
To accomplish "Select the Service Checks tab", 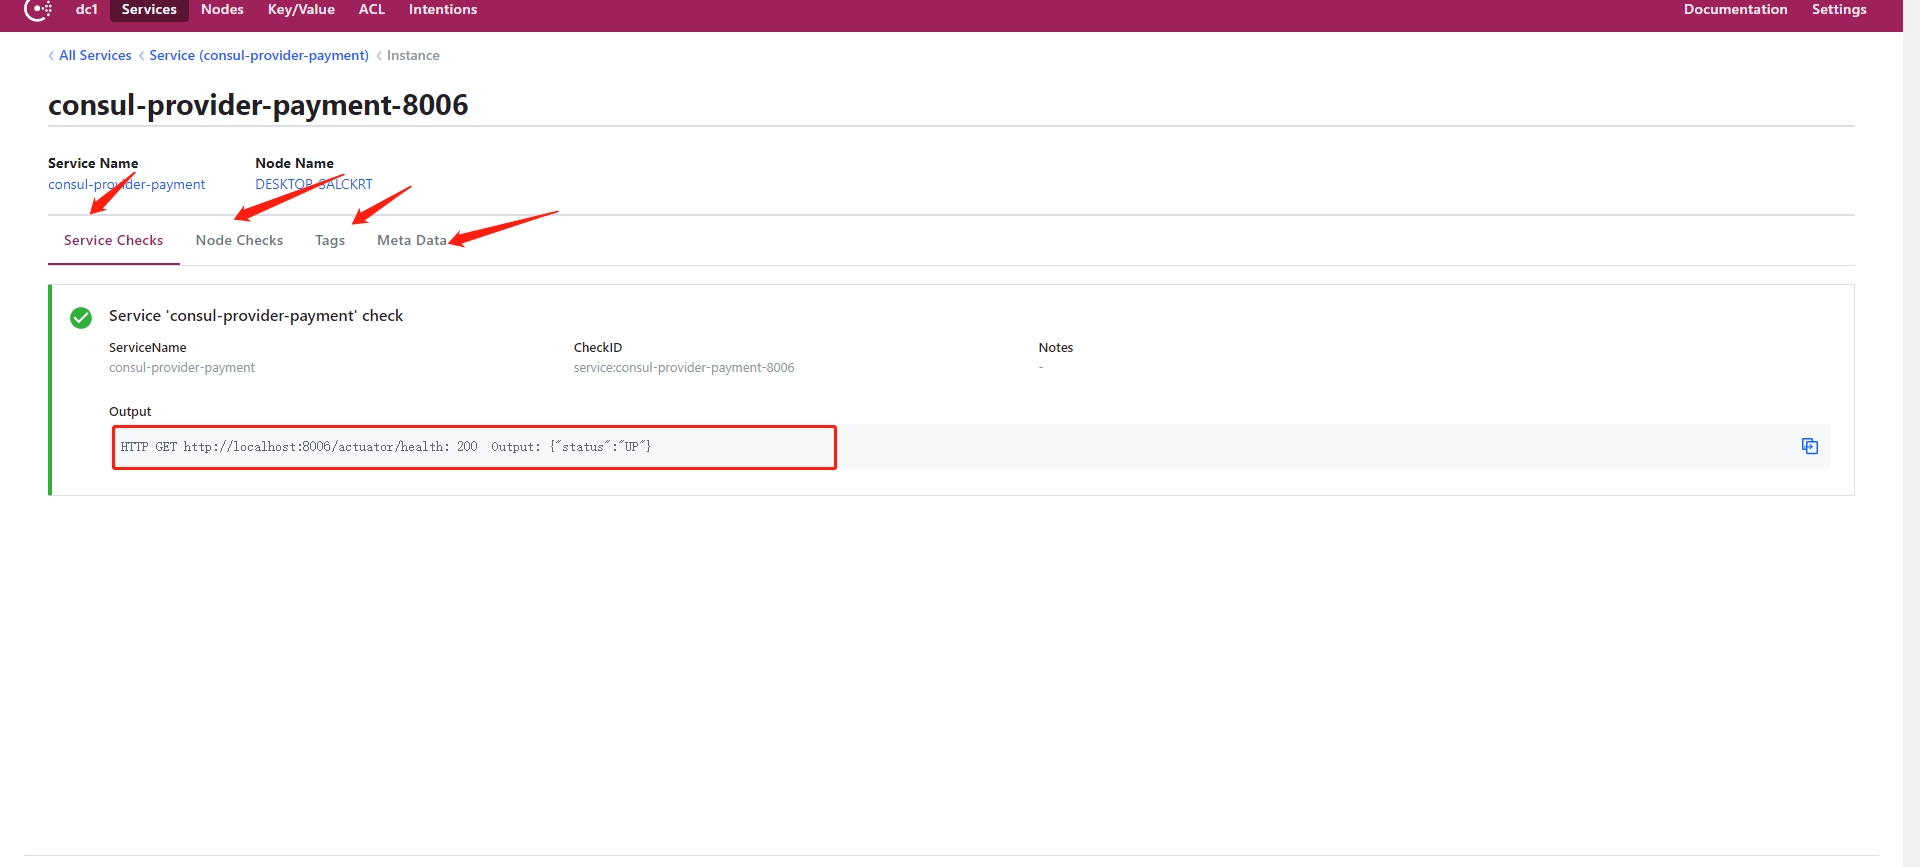I will coord(114,240).
